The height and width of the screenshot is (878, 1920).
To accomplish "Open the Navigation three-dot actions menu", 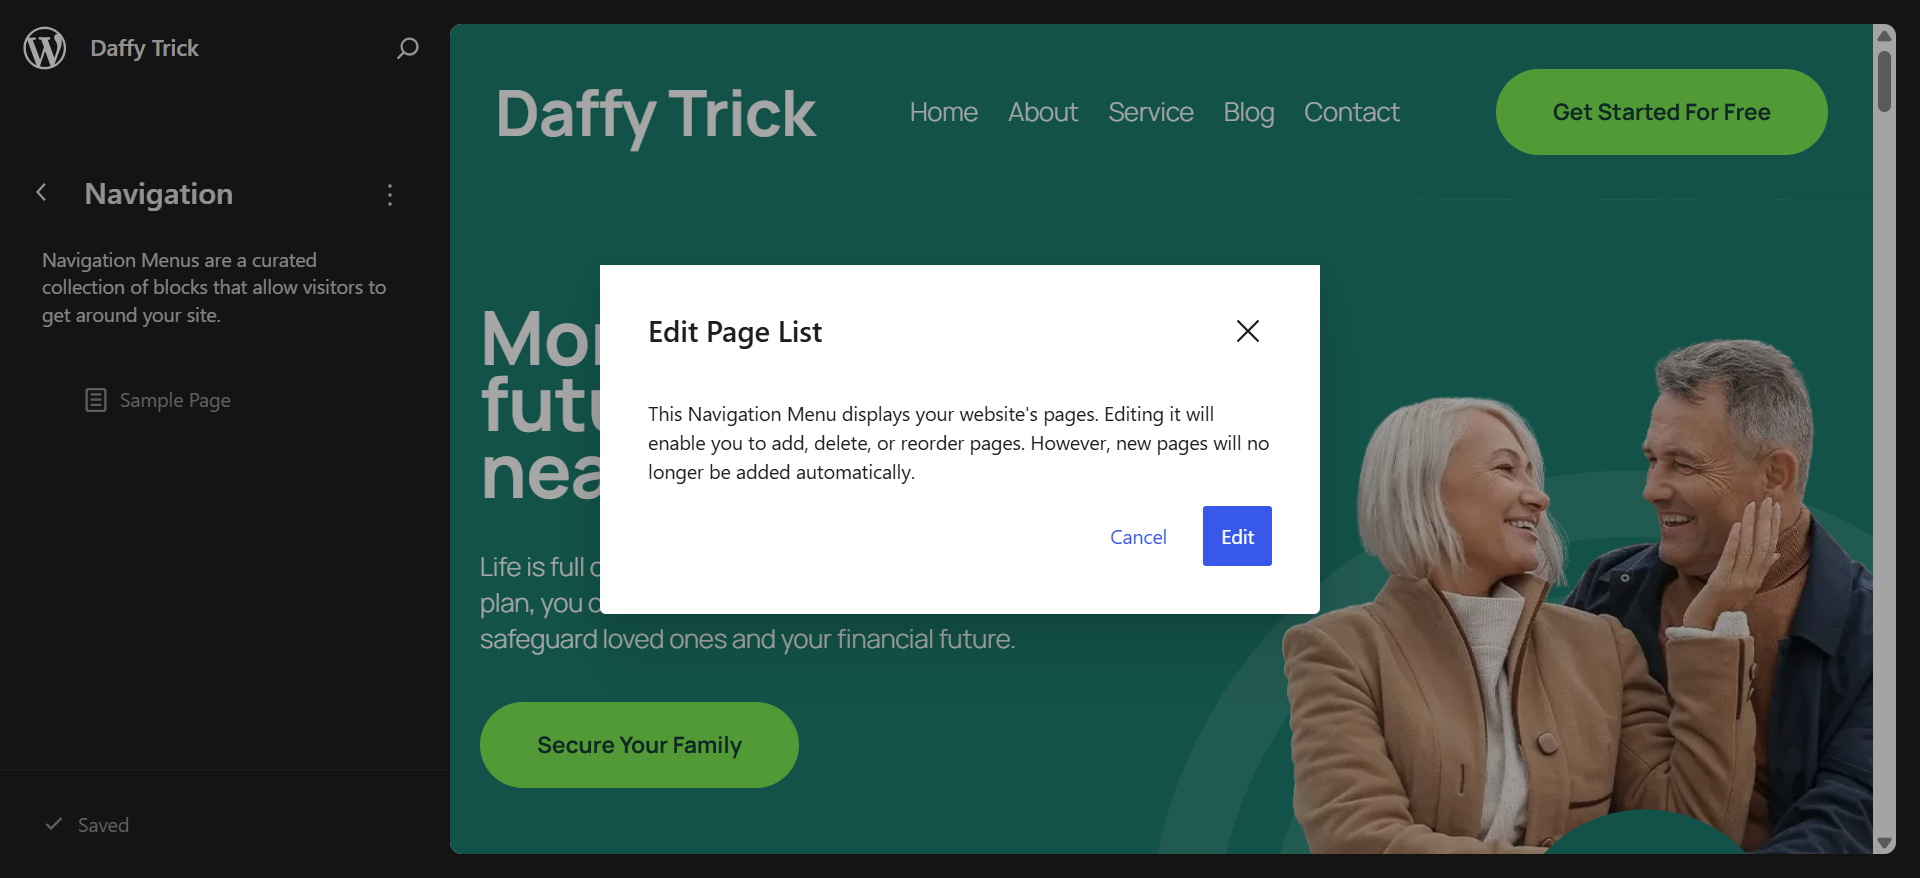I will (390, 194).
